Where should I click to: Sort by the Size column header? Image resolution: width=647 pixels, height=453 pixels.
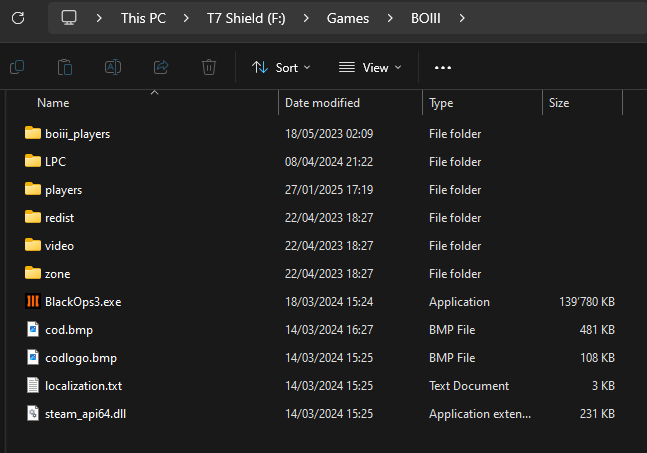pos(559,103)
